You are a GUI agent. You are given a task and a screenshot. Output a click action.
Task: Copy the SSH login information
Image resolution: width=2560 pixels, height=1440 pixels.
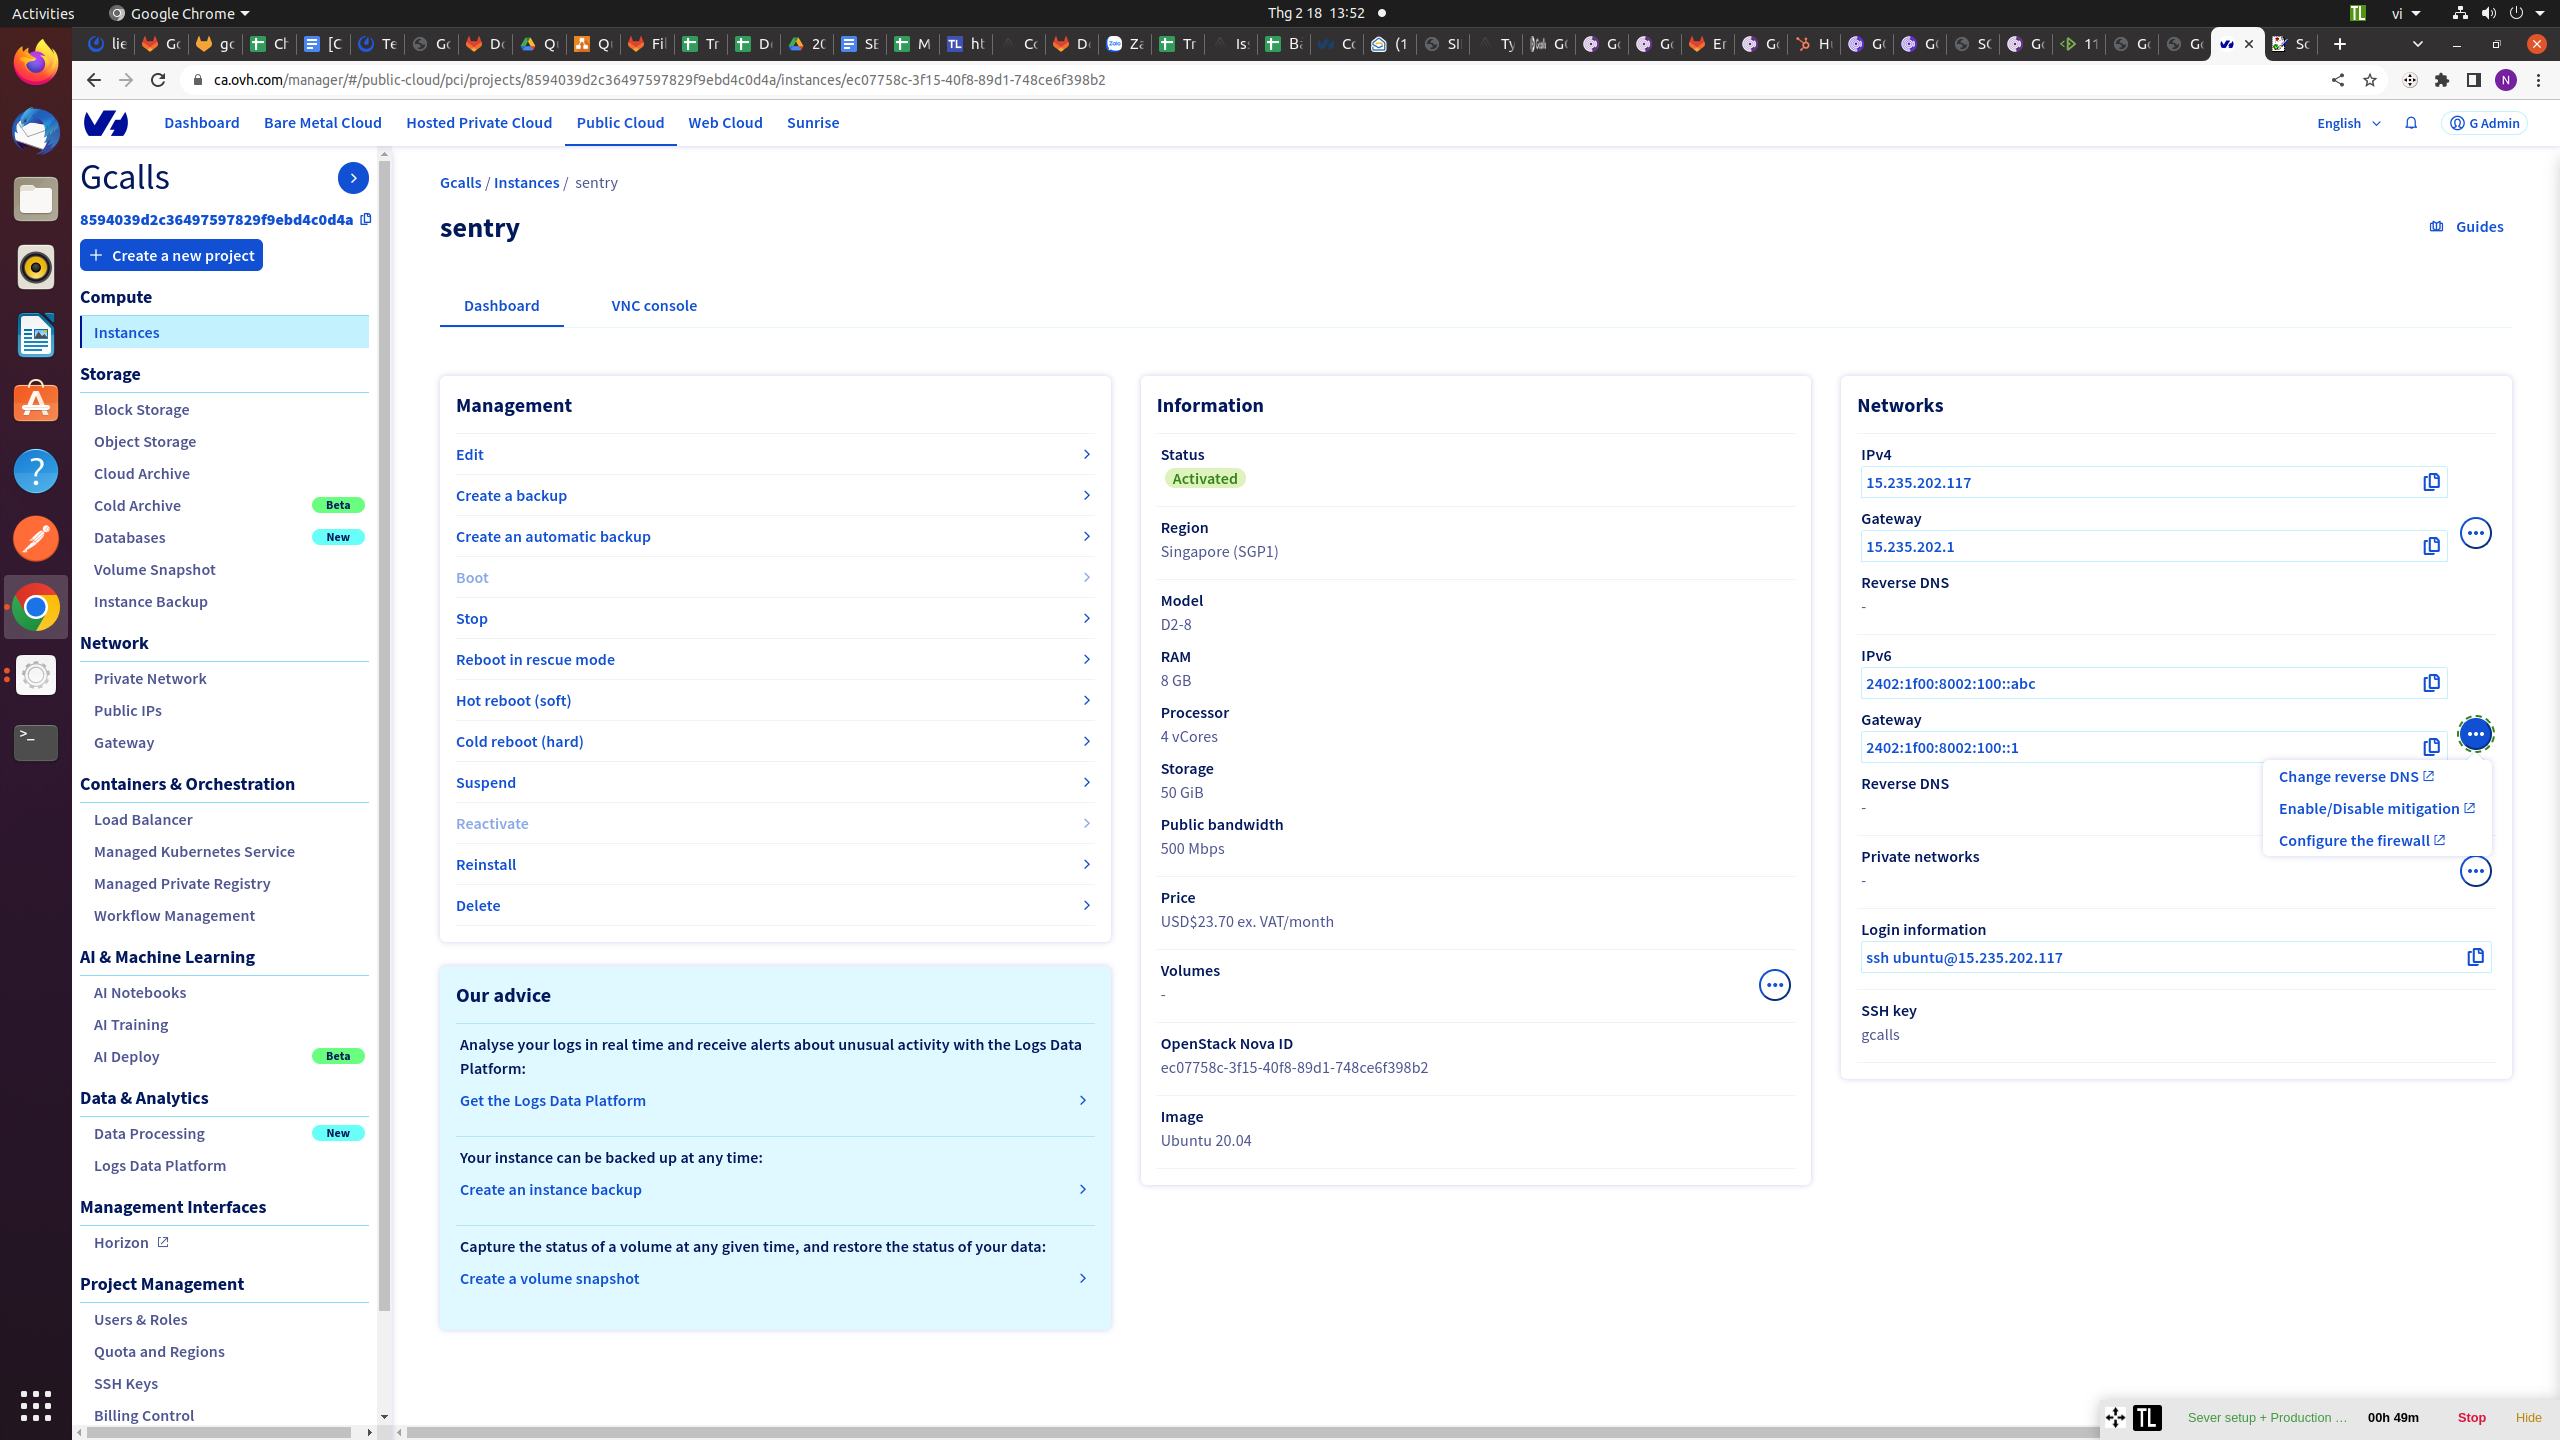pos(2475,957)
